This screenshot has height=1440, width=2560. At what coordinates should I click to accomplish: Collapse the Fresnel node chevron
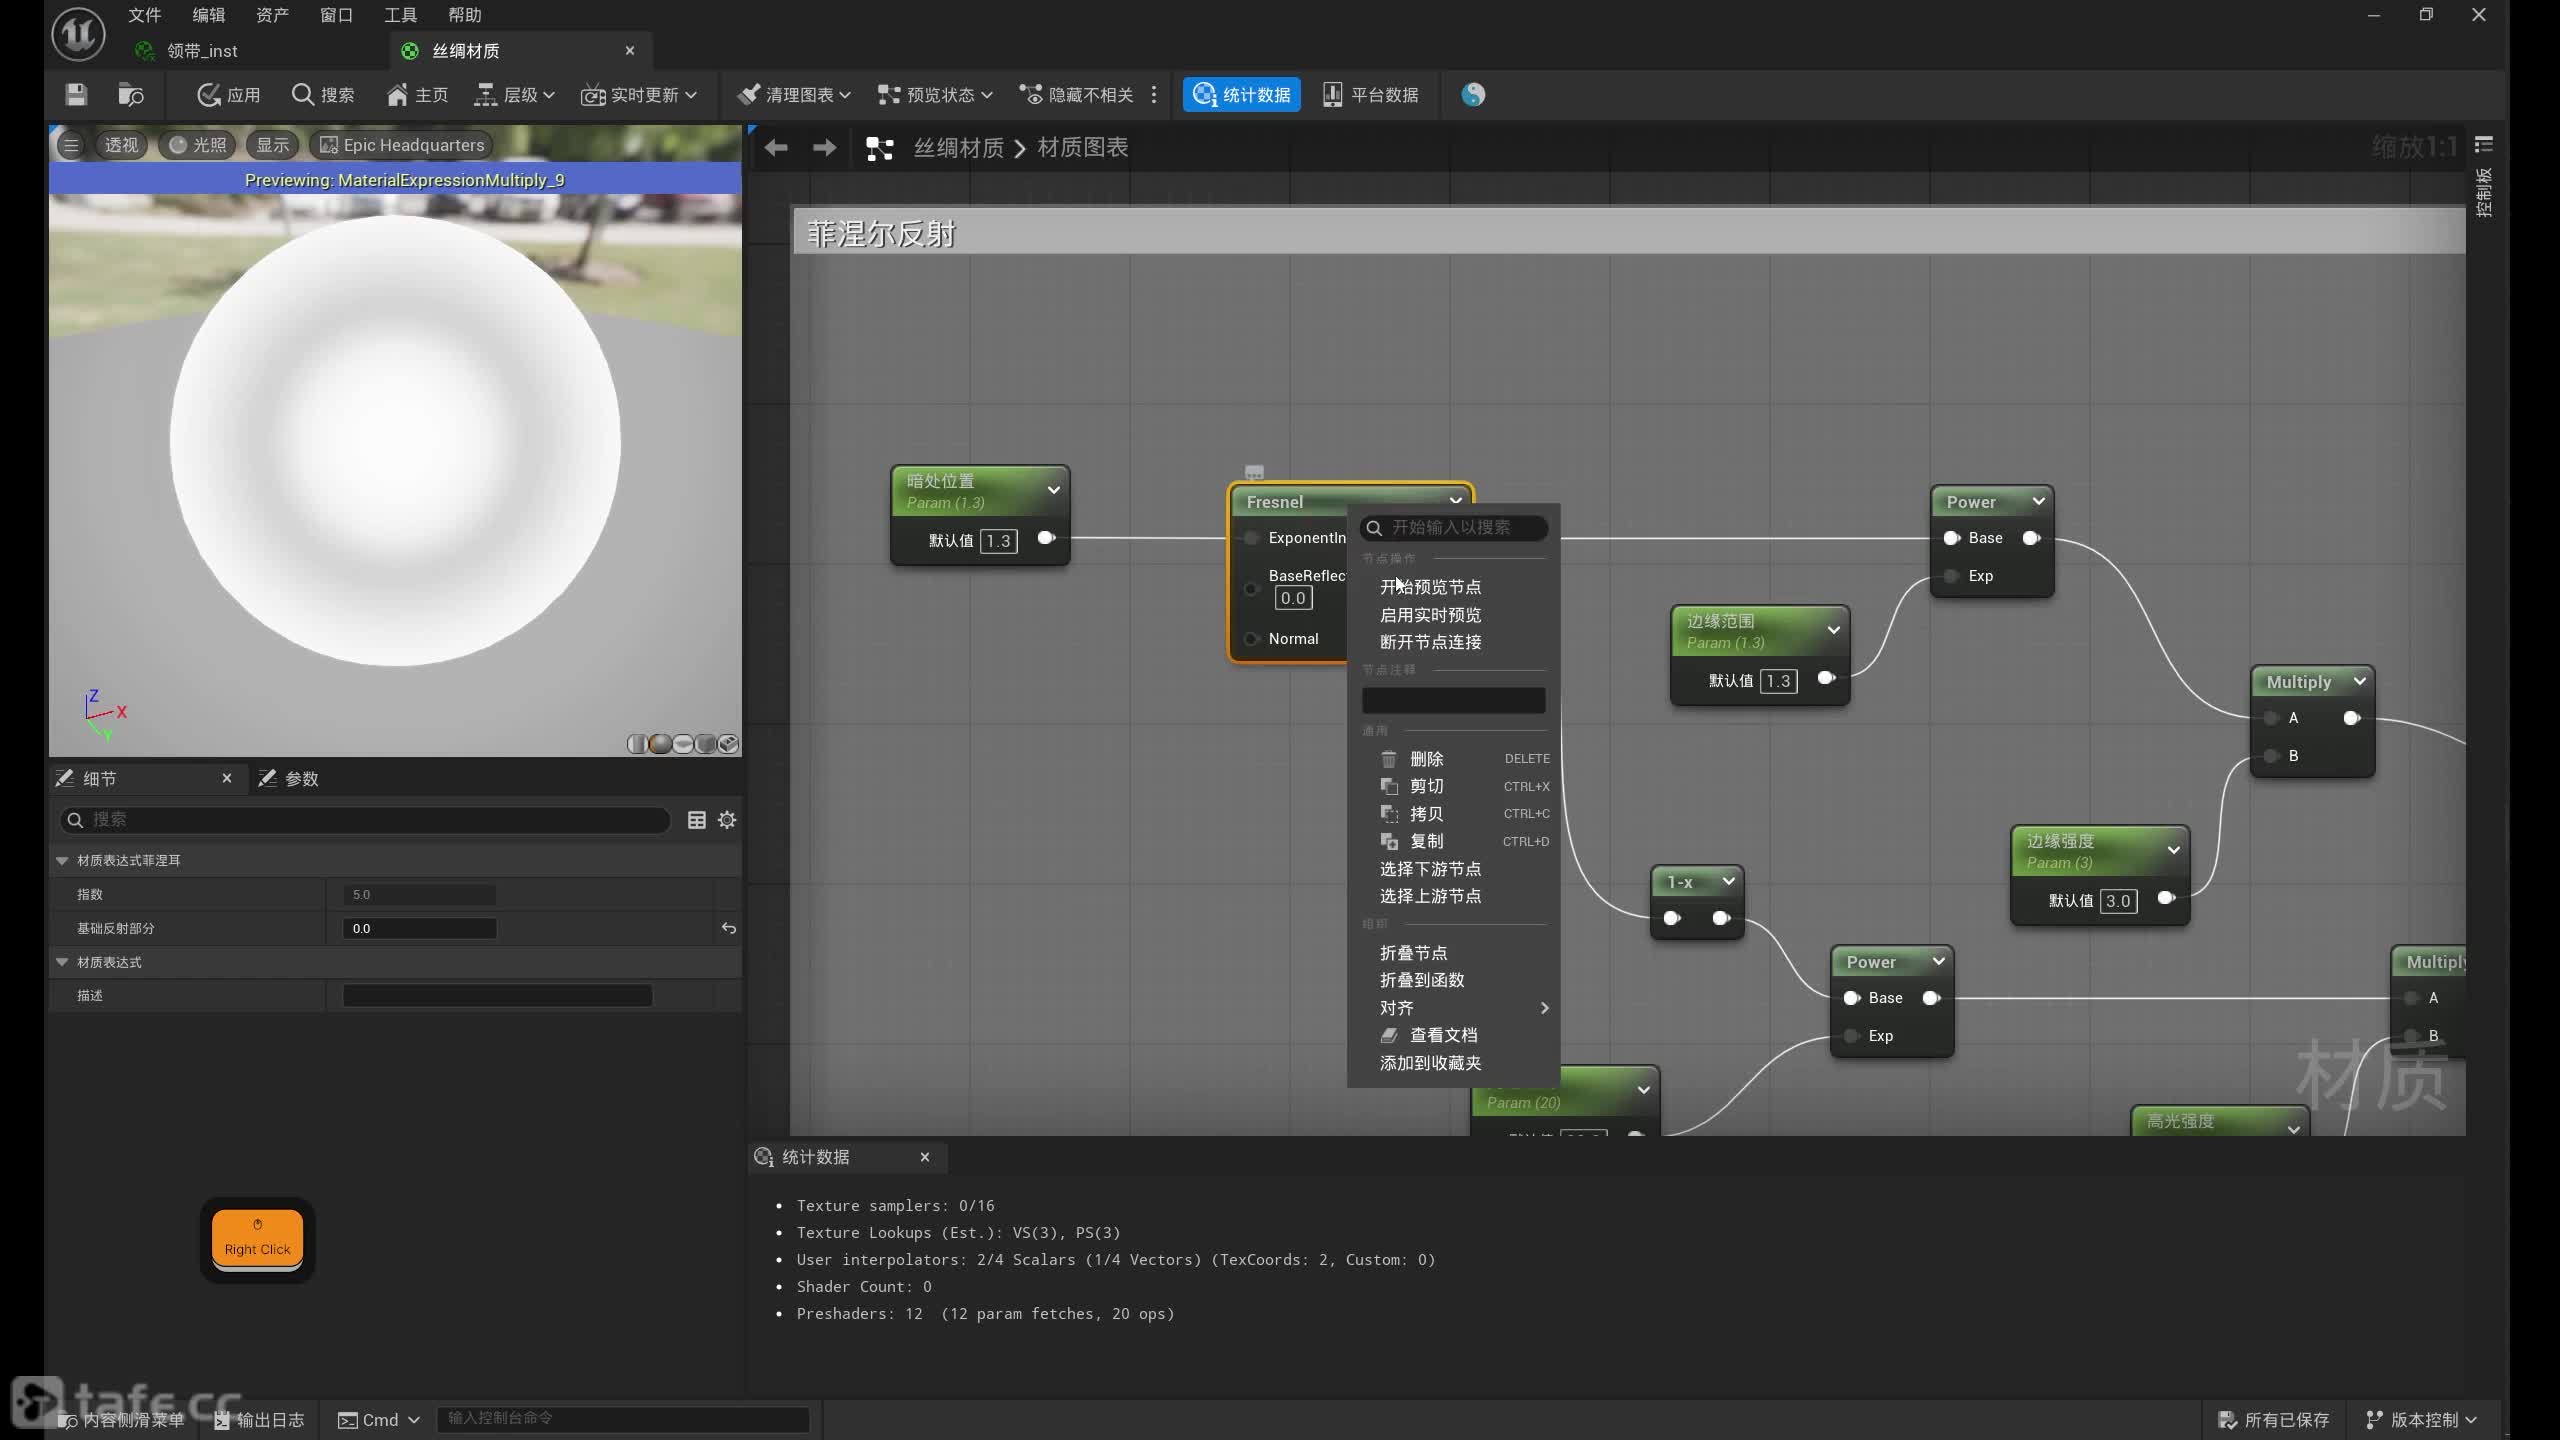(x=1455, y=501)
